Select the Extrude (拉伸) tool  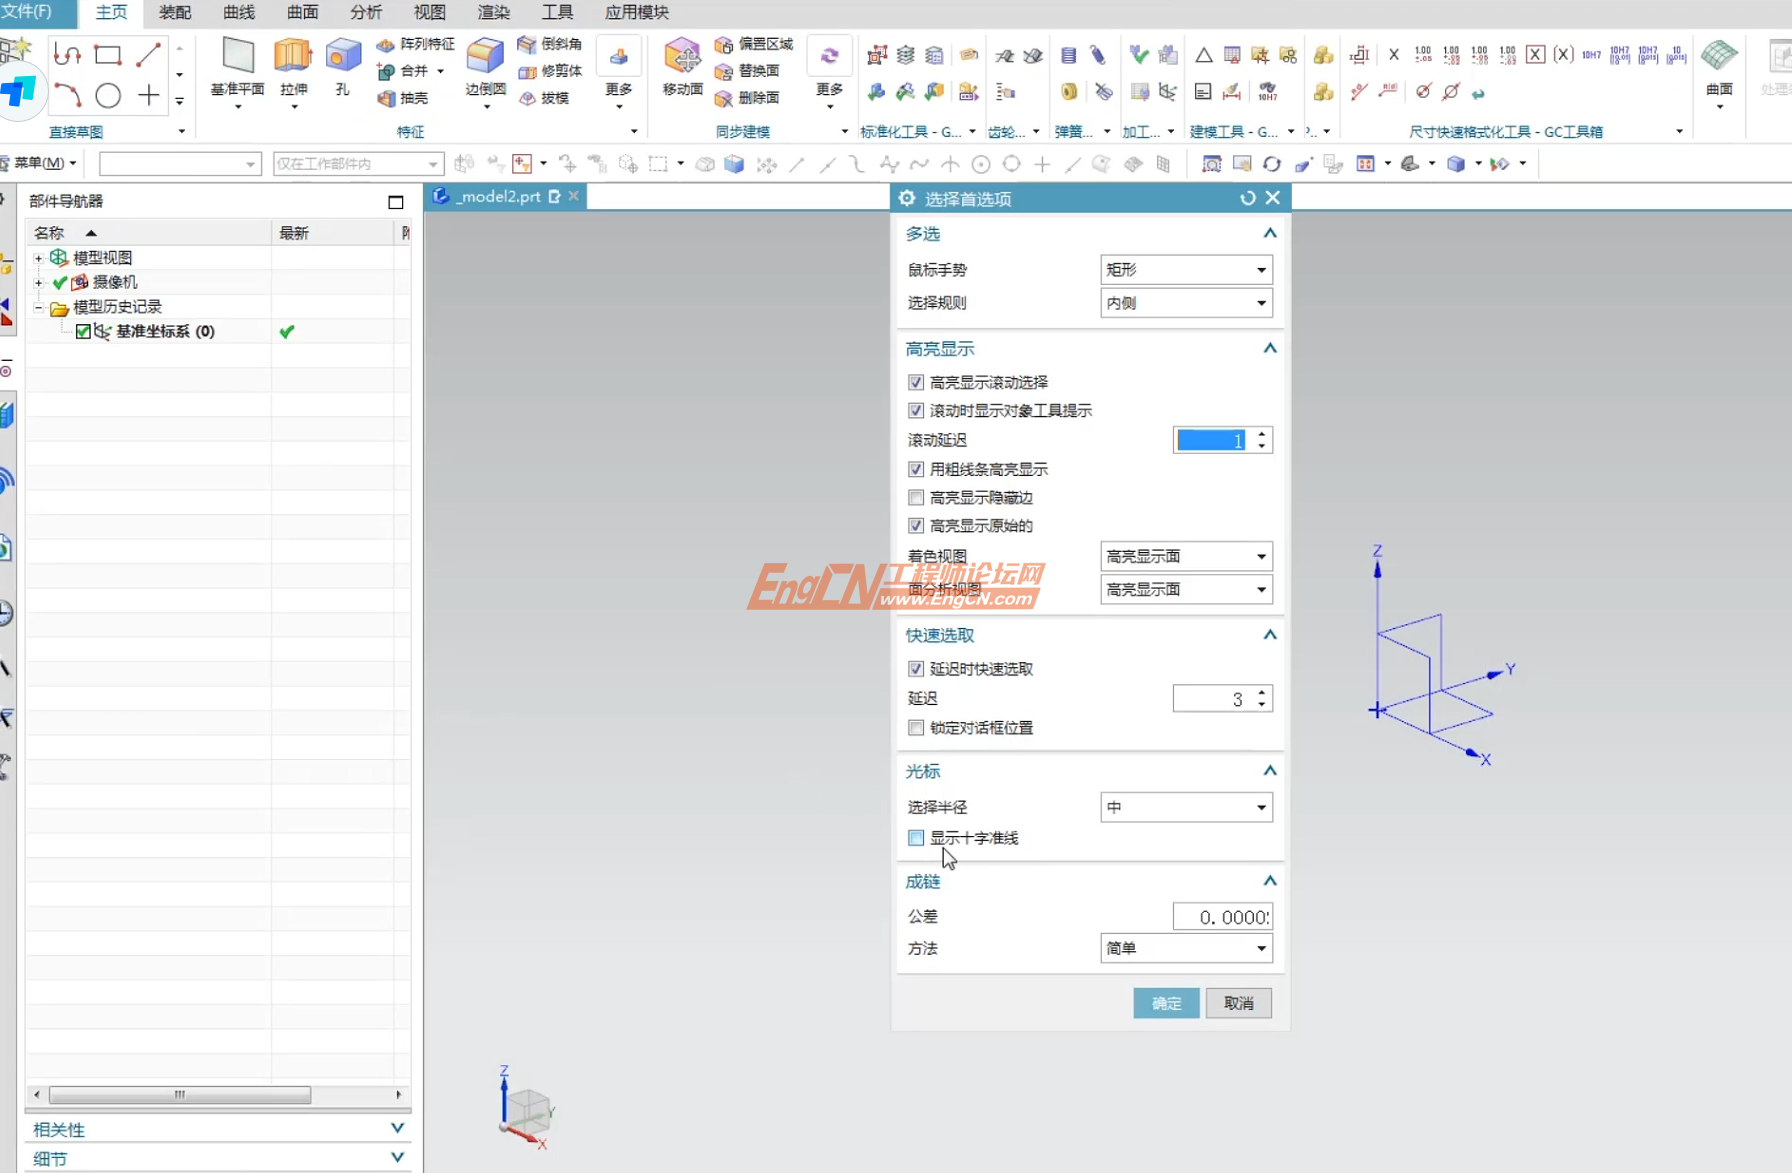(293, 70)
